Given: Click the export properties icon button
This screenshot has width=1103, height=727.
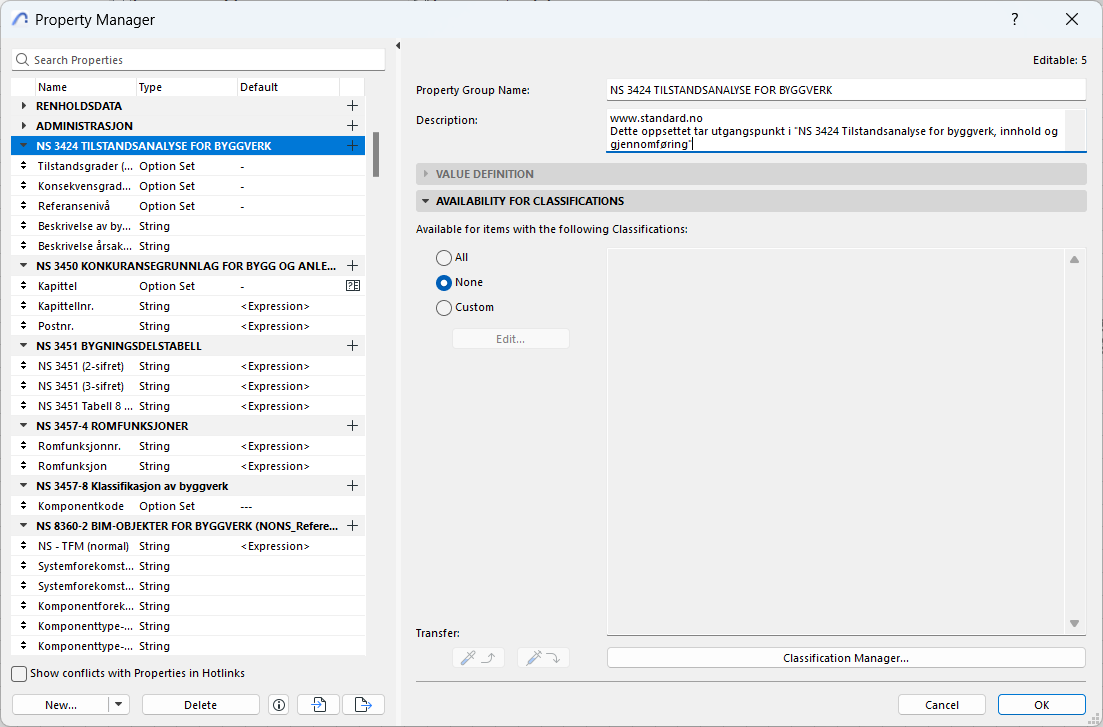Looking at the screenshot, I should 363,705.
